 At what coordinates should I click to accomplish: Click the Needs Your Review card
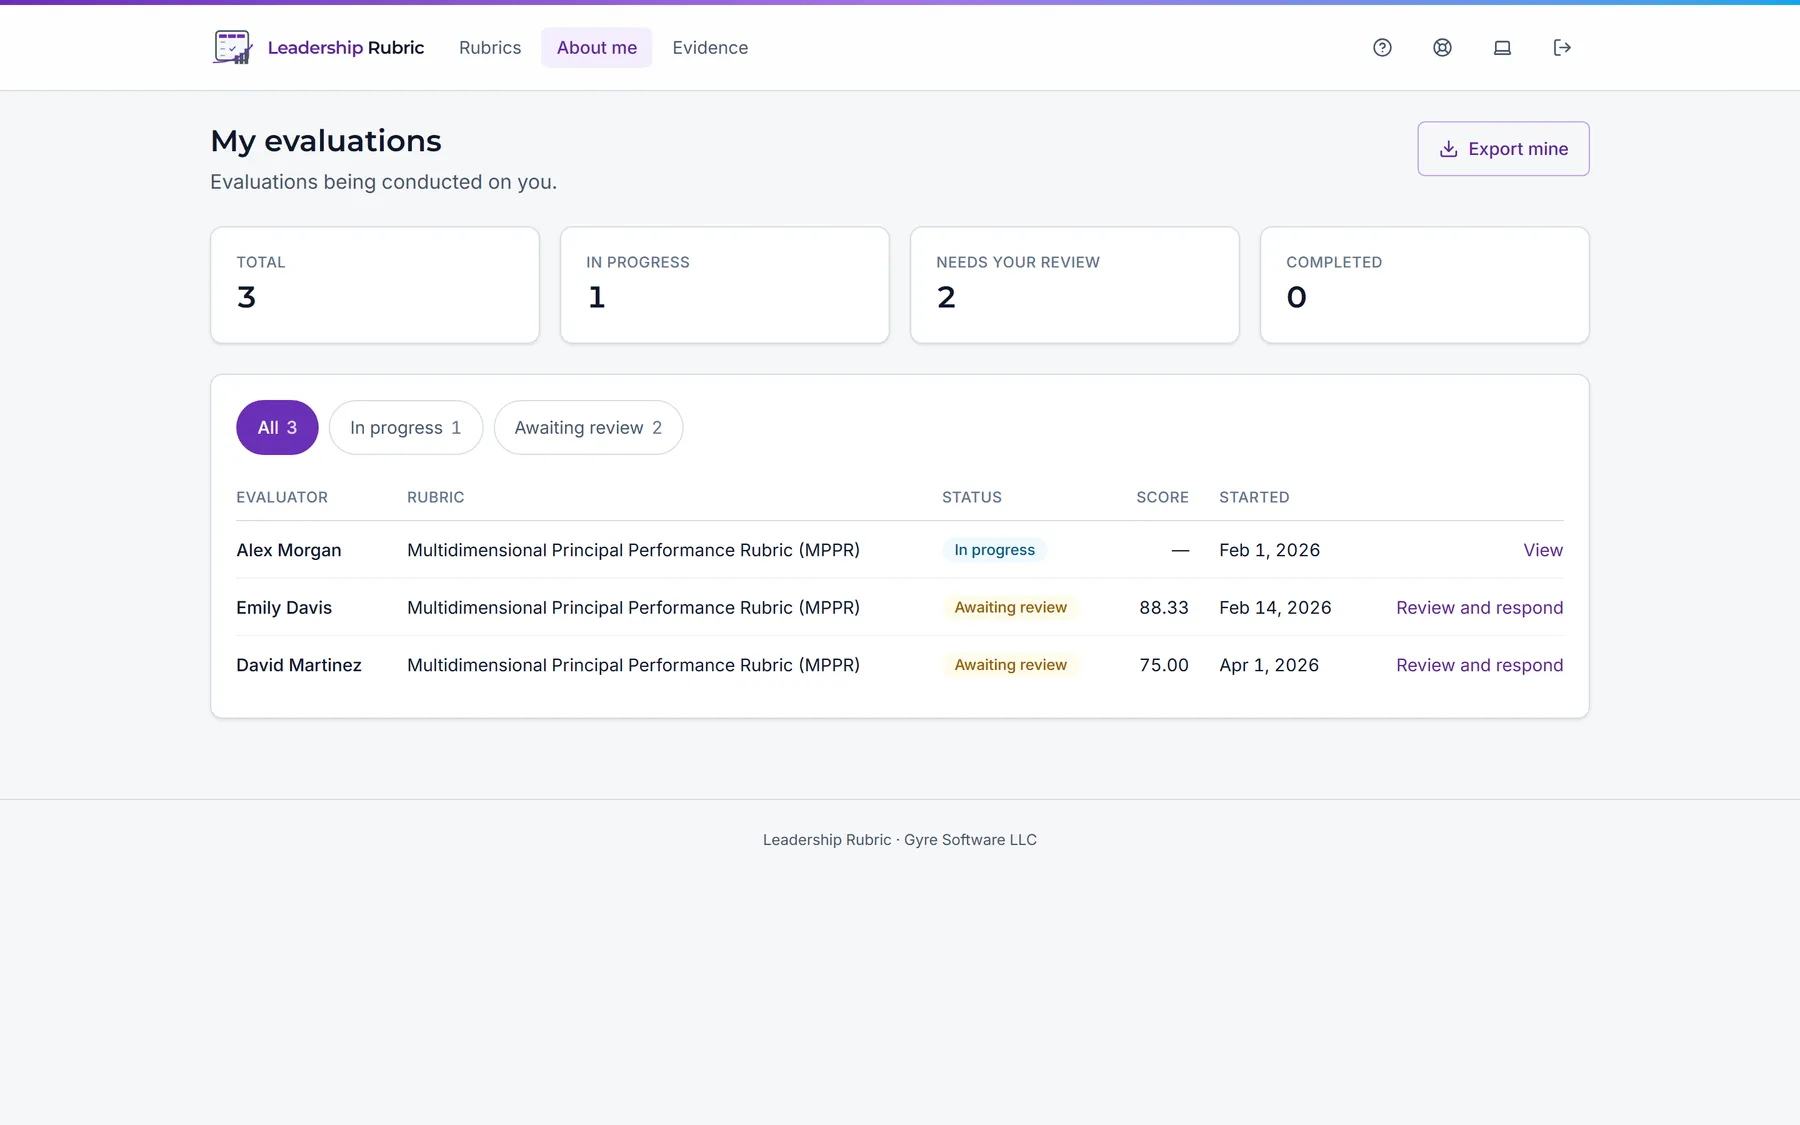coord(1075,285)
